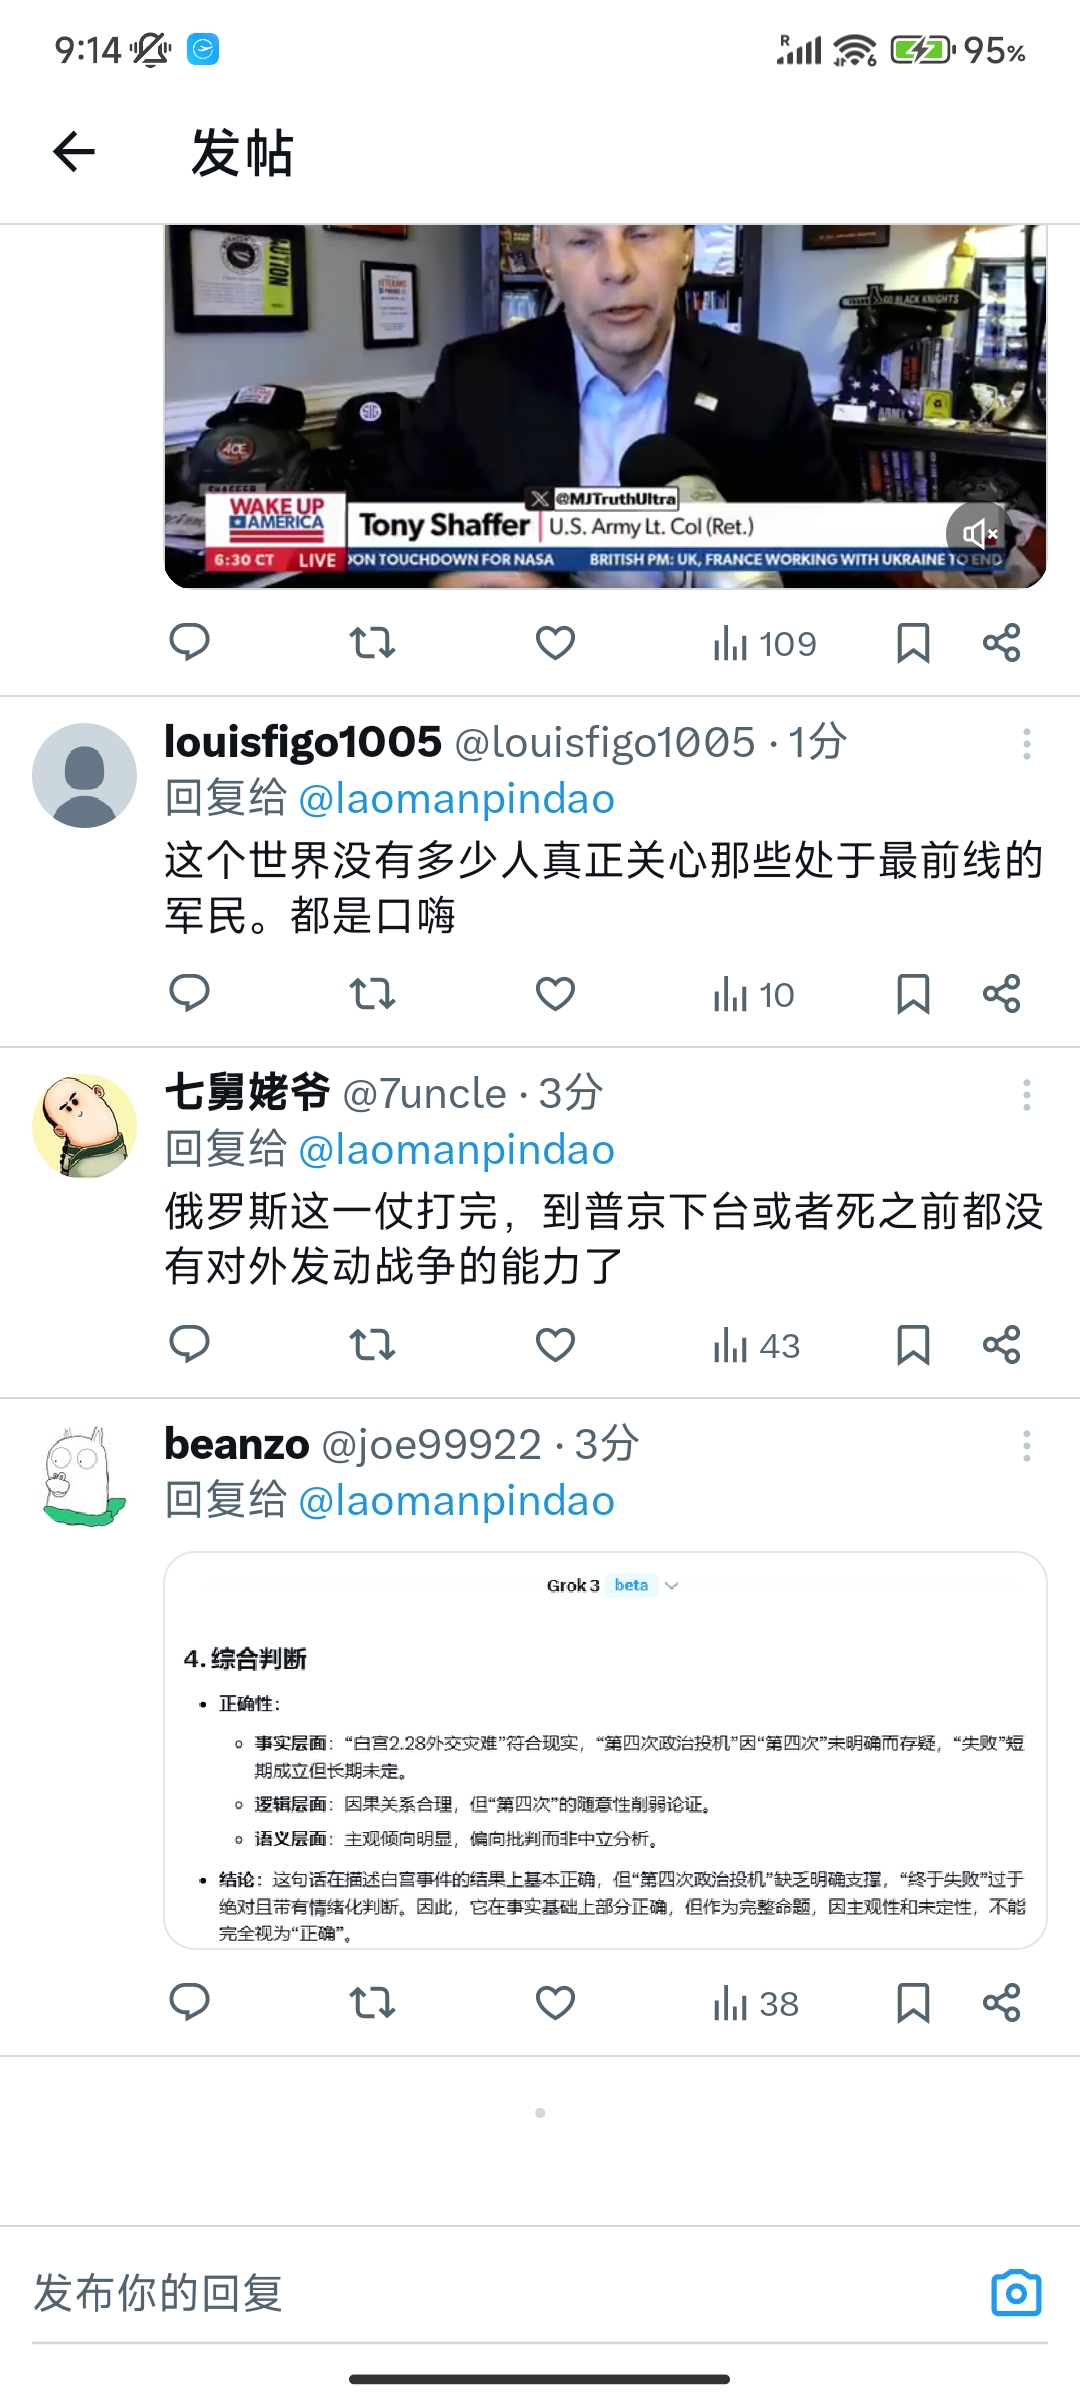Unmute the Tony Shaffer video

(x=979, y=534)
